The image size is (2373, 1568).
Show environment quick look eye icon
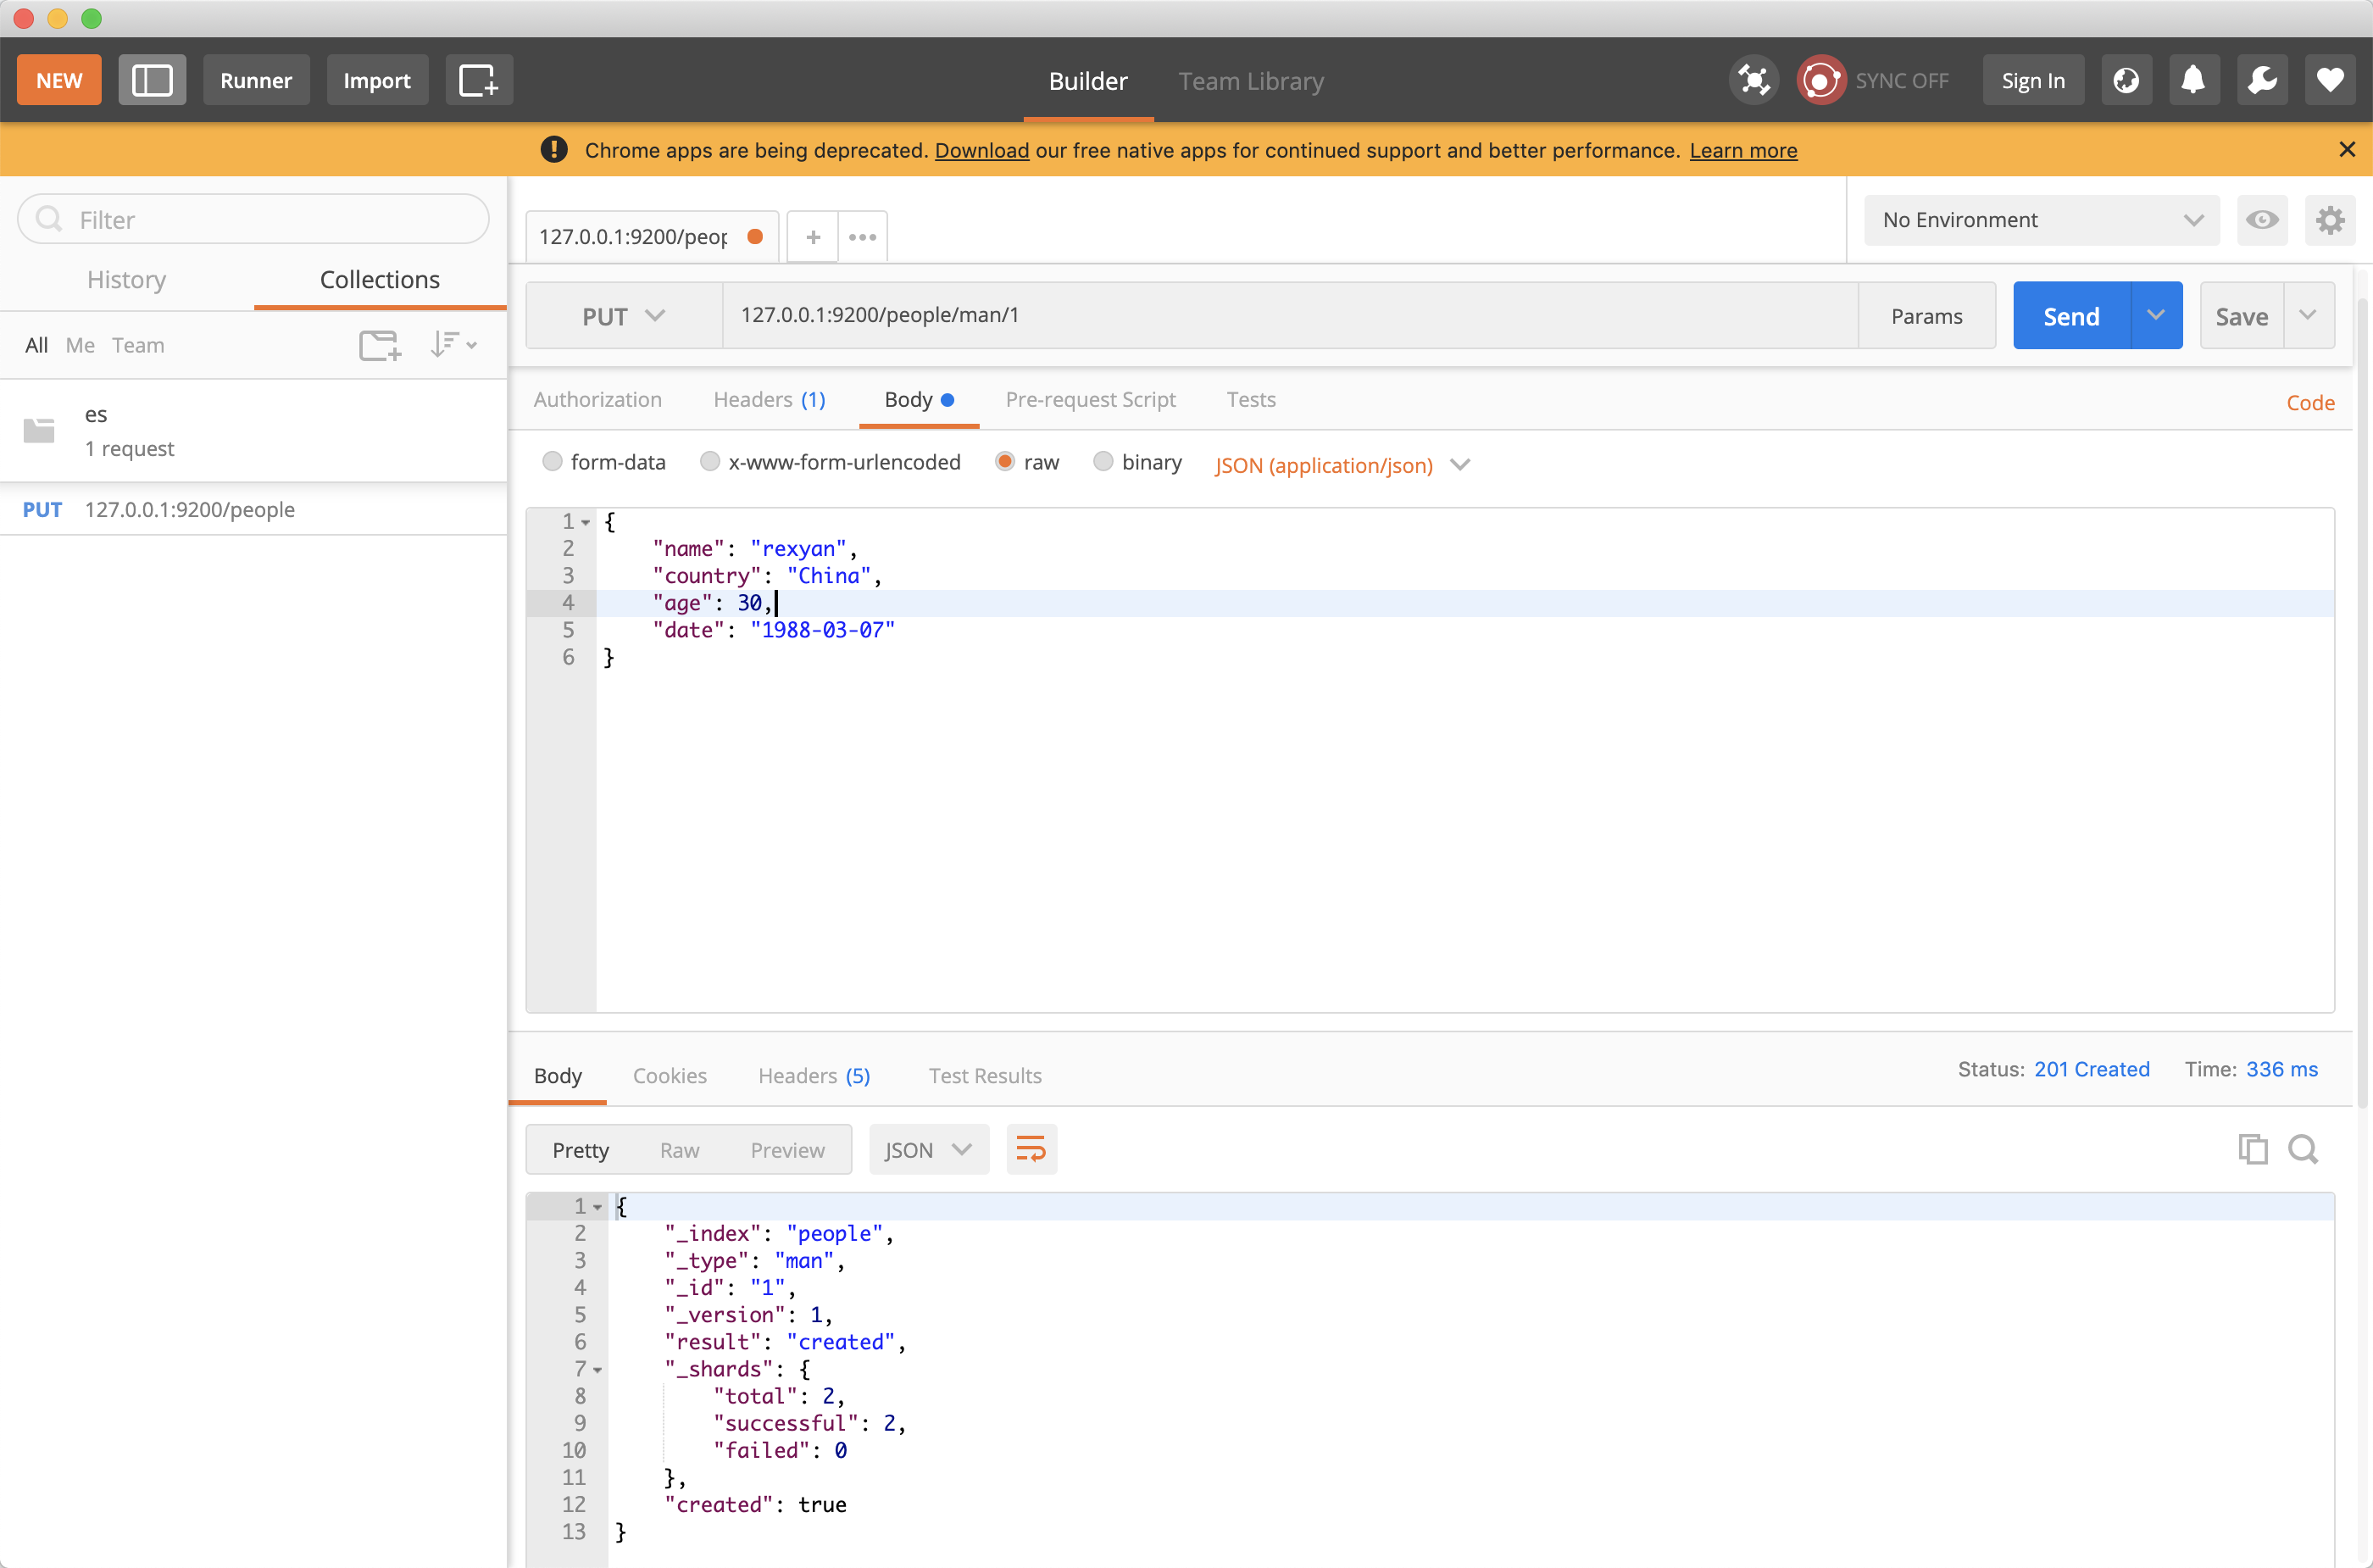pyautogui.click(x=2262, y=220)
